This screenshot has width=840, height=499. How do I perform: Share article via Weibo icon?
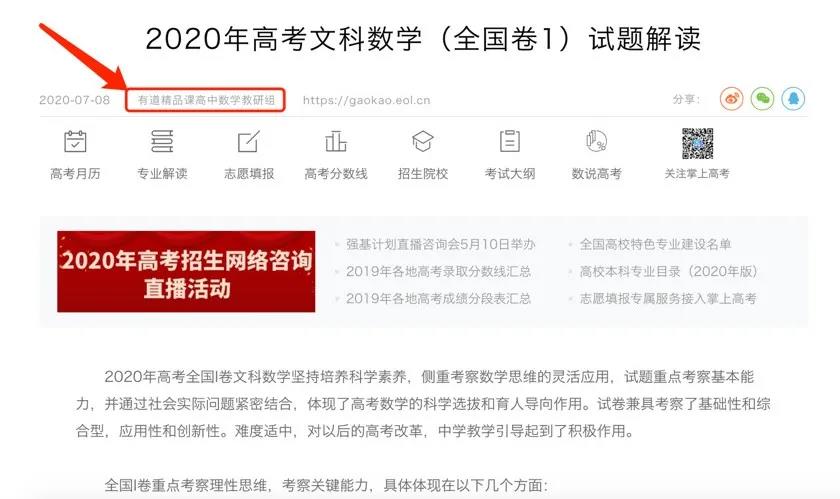pyautogui.click(x=731, y=99)
